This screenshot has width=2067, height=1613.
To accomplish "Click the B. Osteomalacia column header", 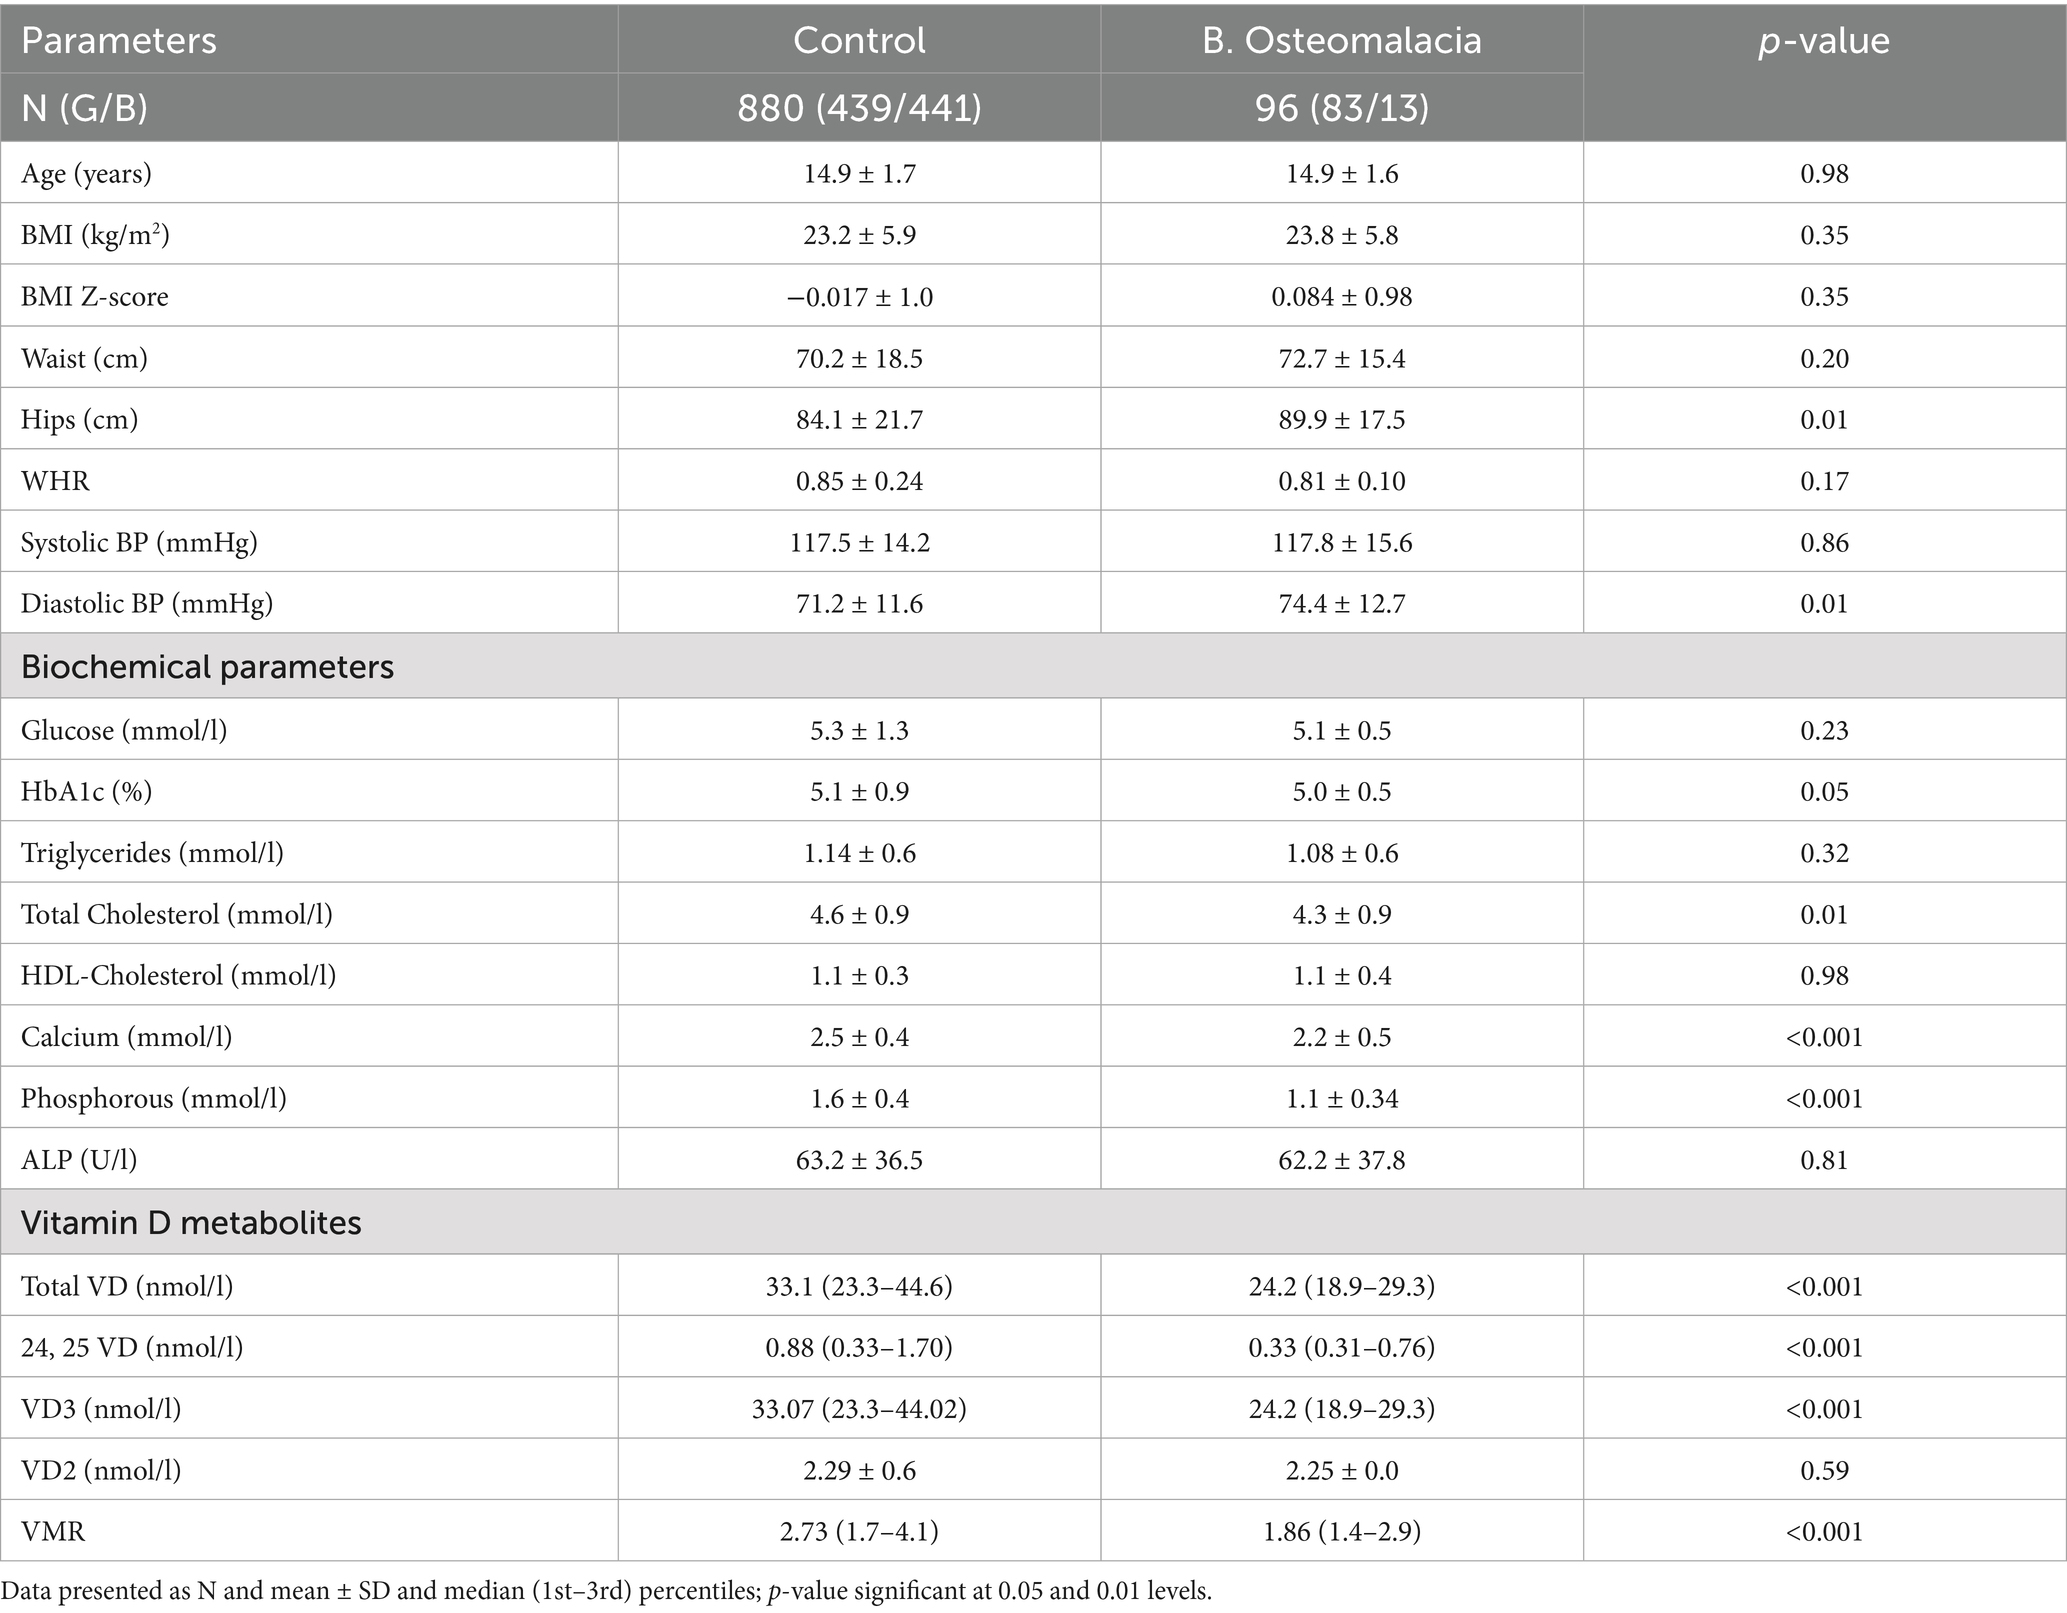I will [x=1341, y=40].
